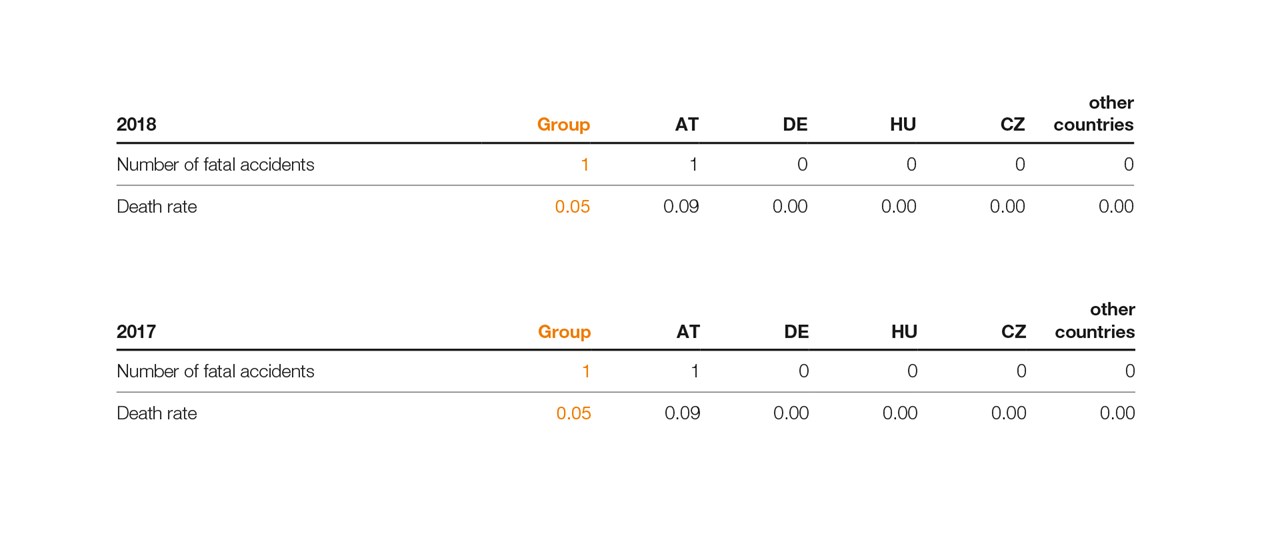Click the CZ death rate value in 2017 table

[1008, 414]
